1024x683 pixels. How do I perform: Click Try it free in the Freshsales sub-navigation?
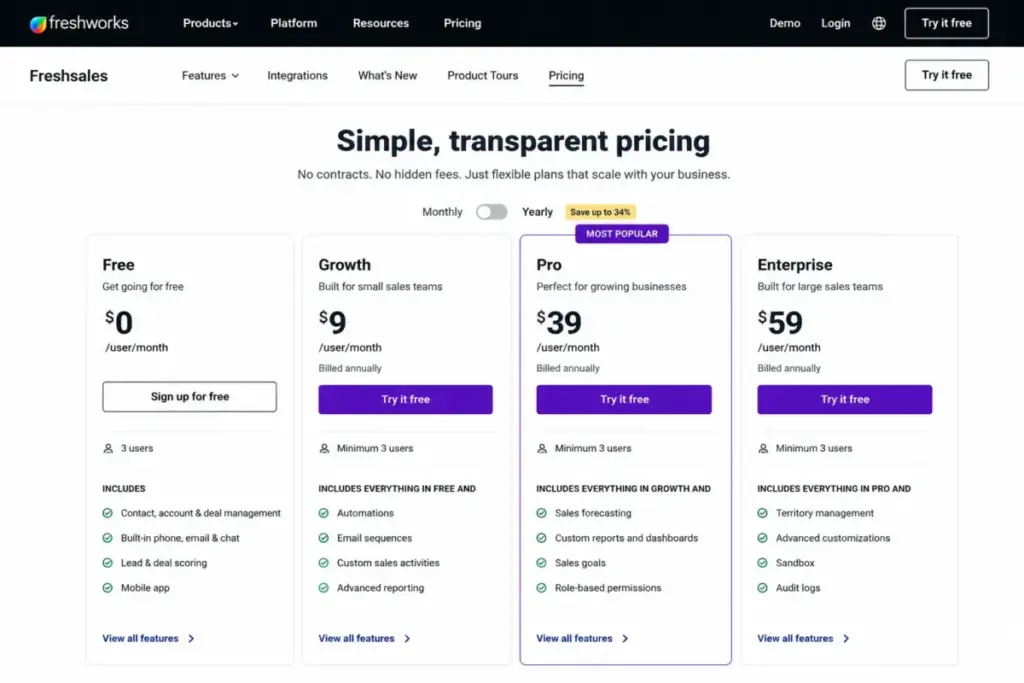(946, 75)
